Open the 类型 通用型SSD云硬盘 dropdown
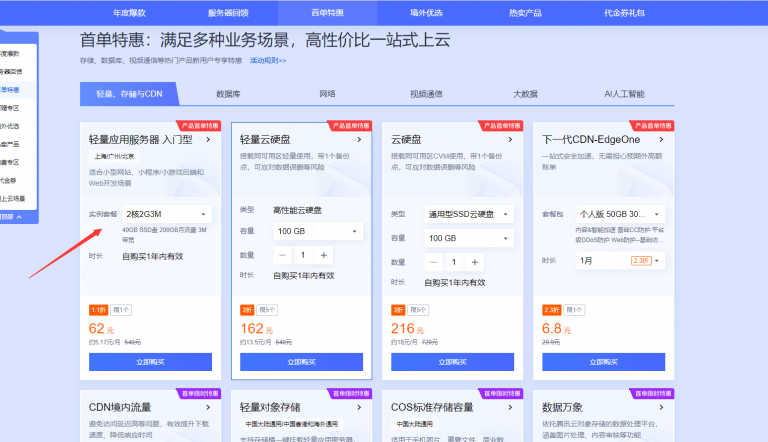Viewport: 768px width, 442px height. [x=469, y=214]
